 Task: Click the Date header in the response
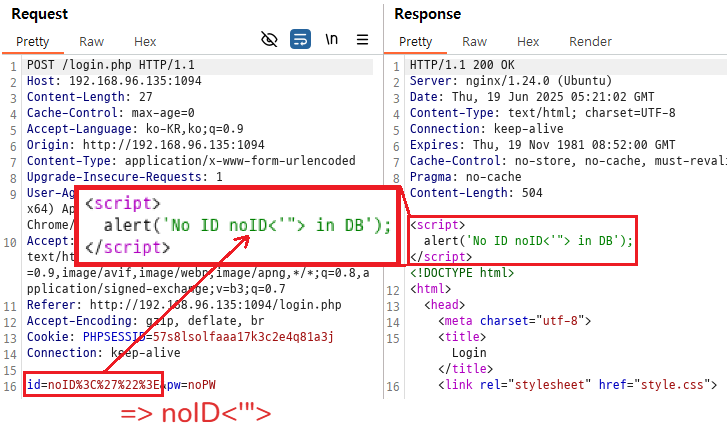pos(532,97)
